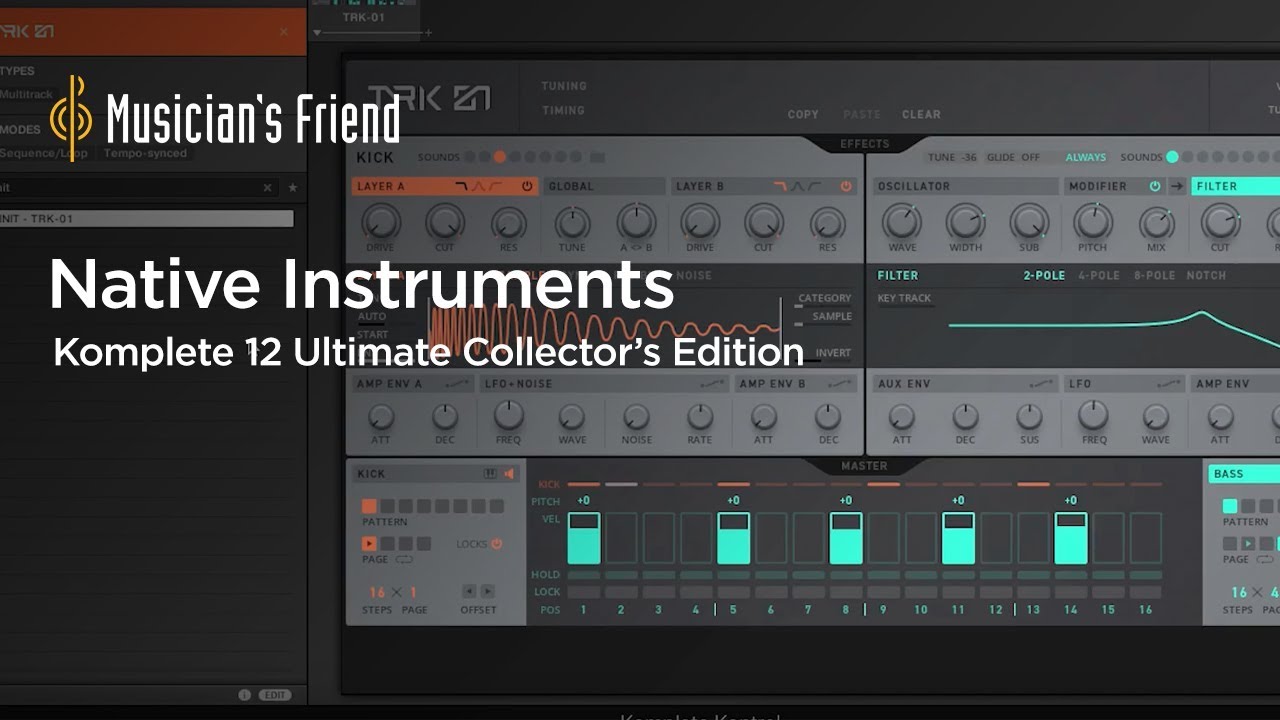Open the dropdown arrow below TRK-01 tab

(318, 33)
